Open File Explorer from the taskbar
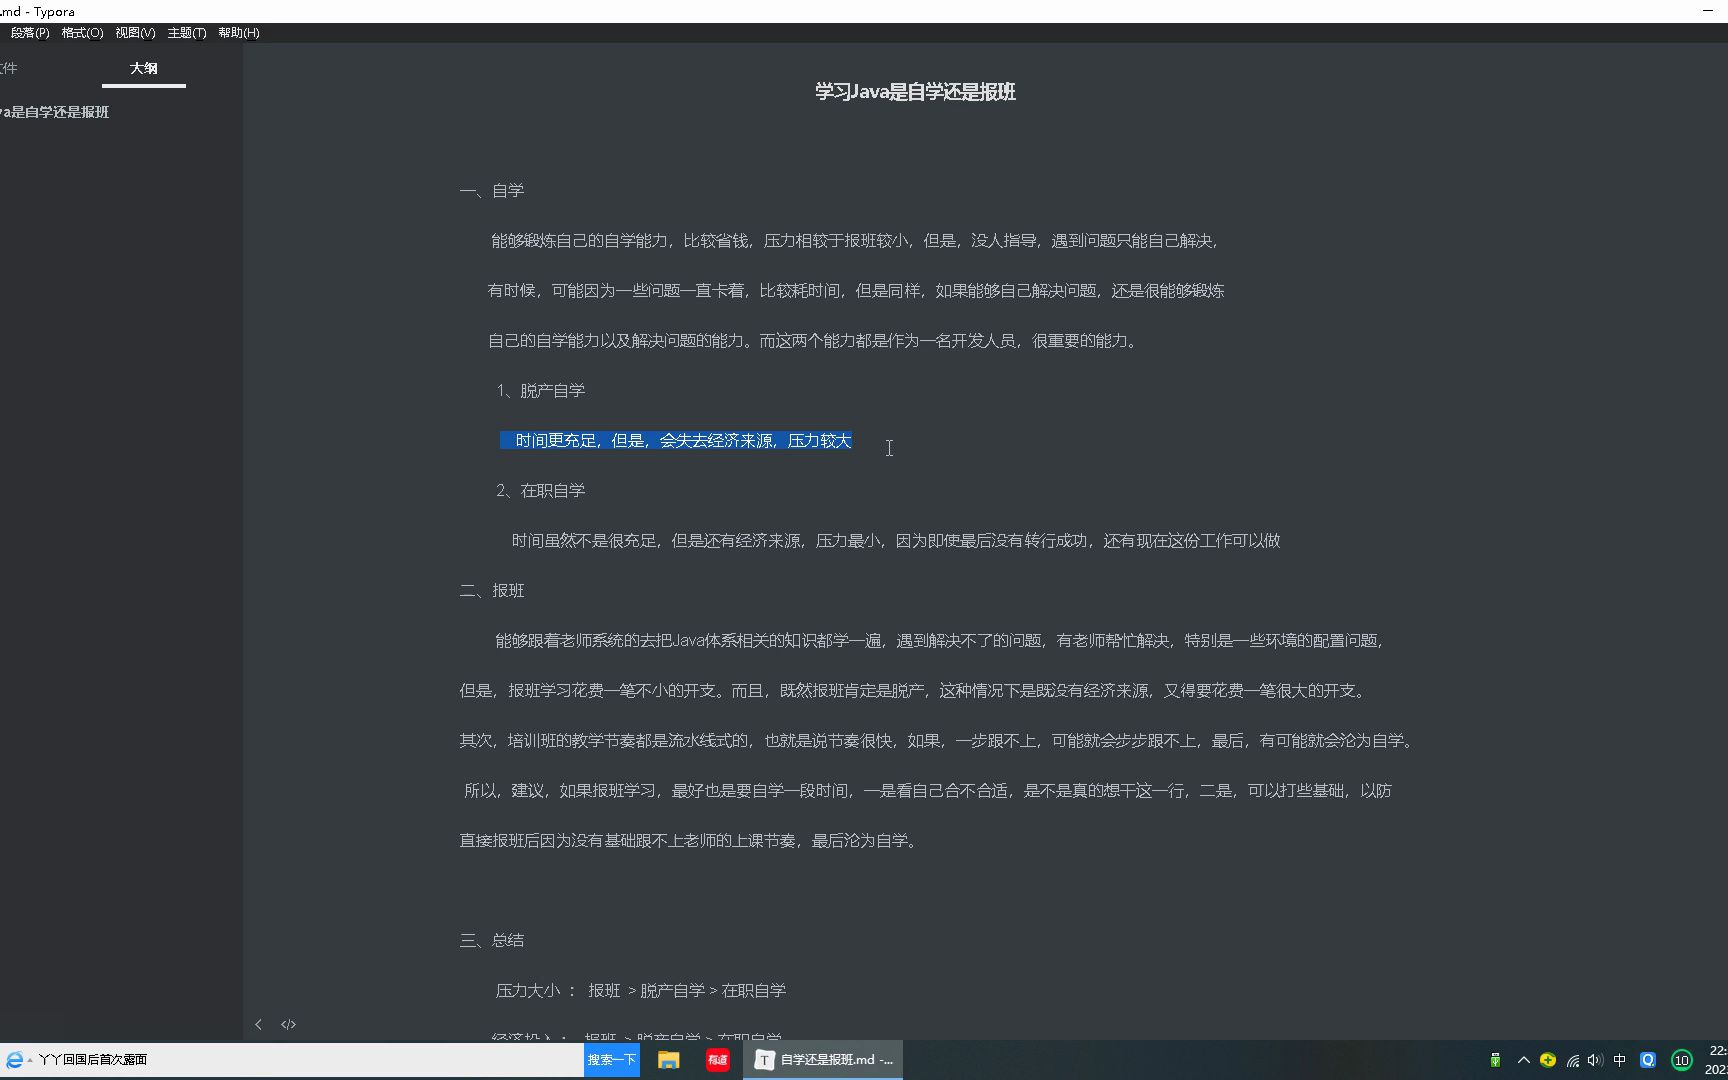1728x1080 pixels. (x=669, y=1060)
